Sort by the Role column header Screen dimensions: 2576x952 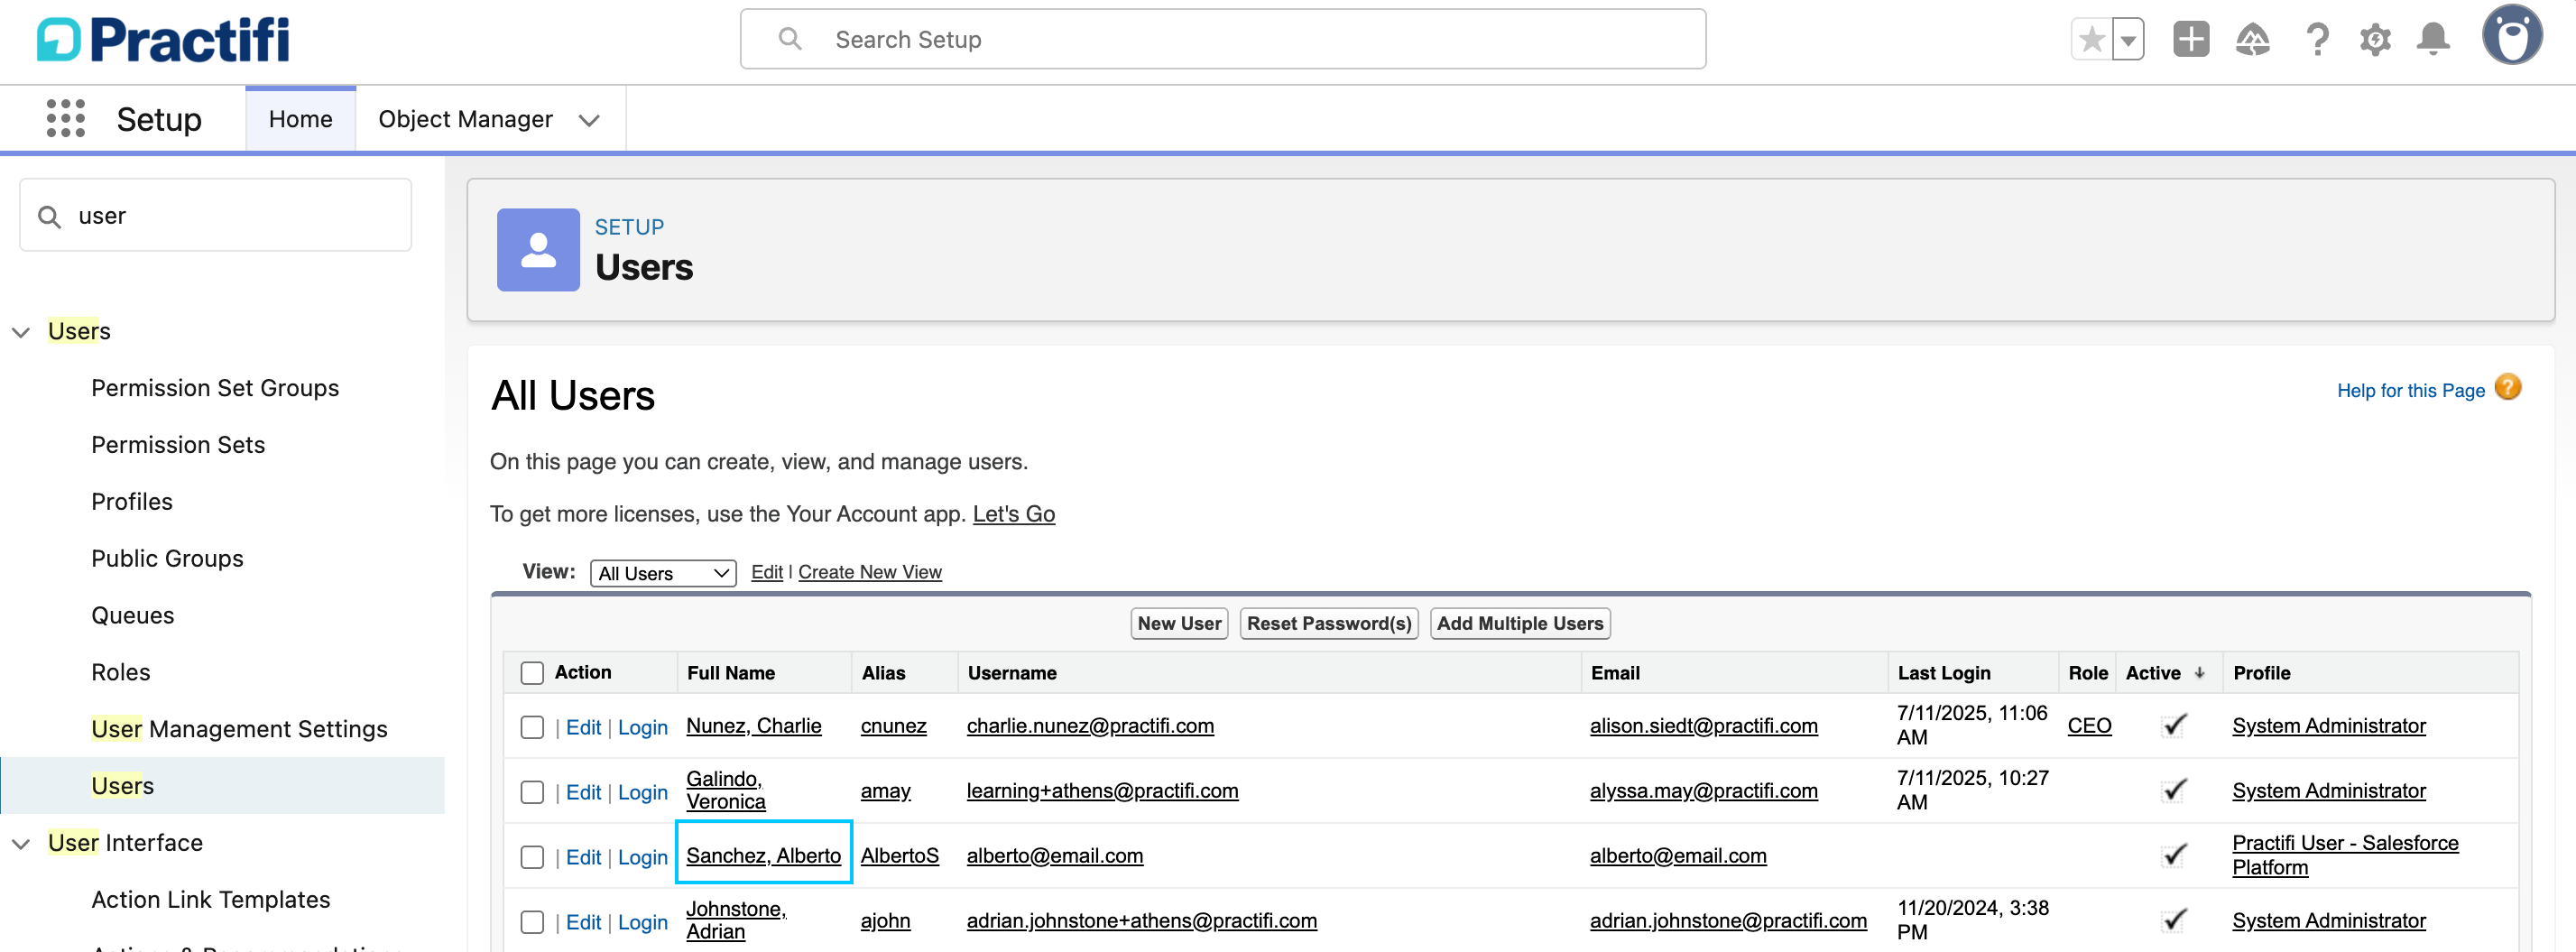(2088, 673)
